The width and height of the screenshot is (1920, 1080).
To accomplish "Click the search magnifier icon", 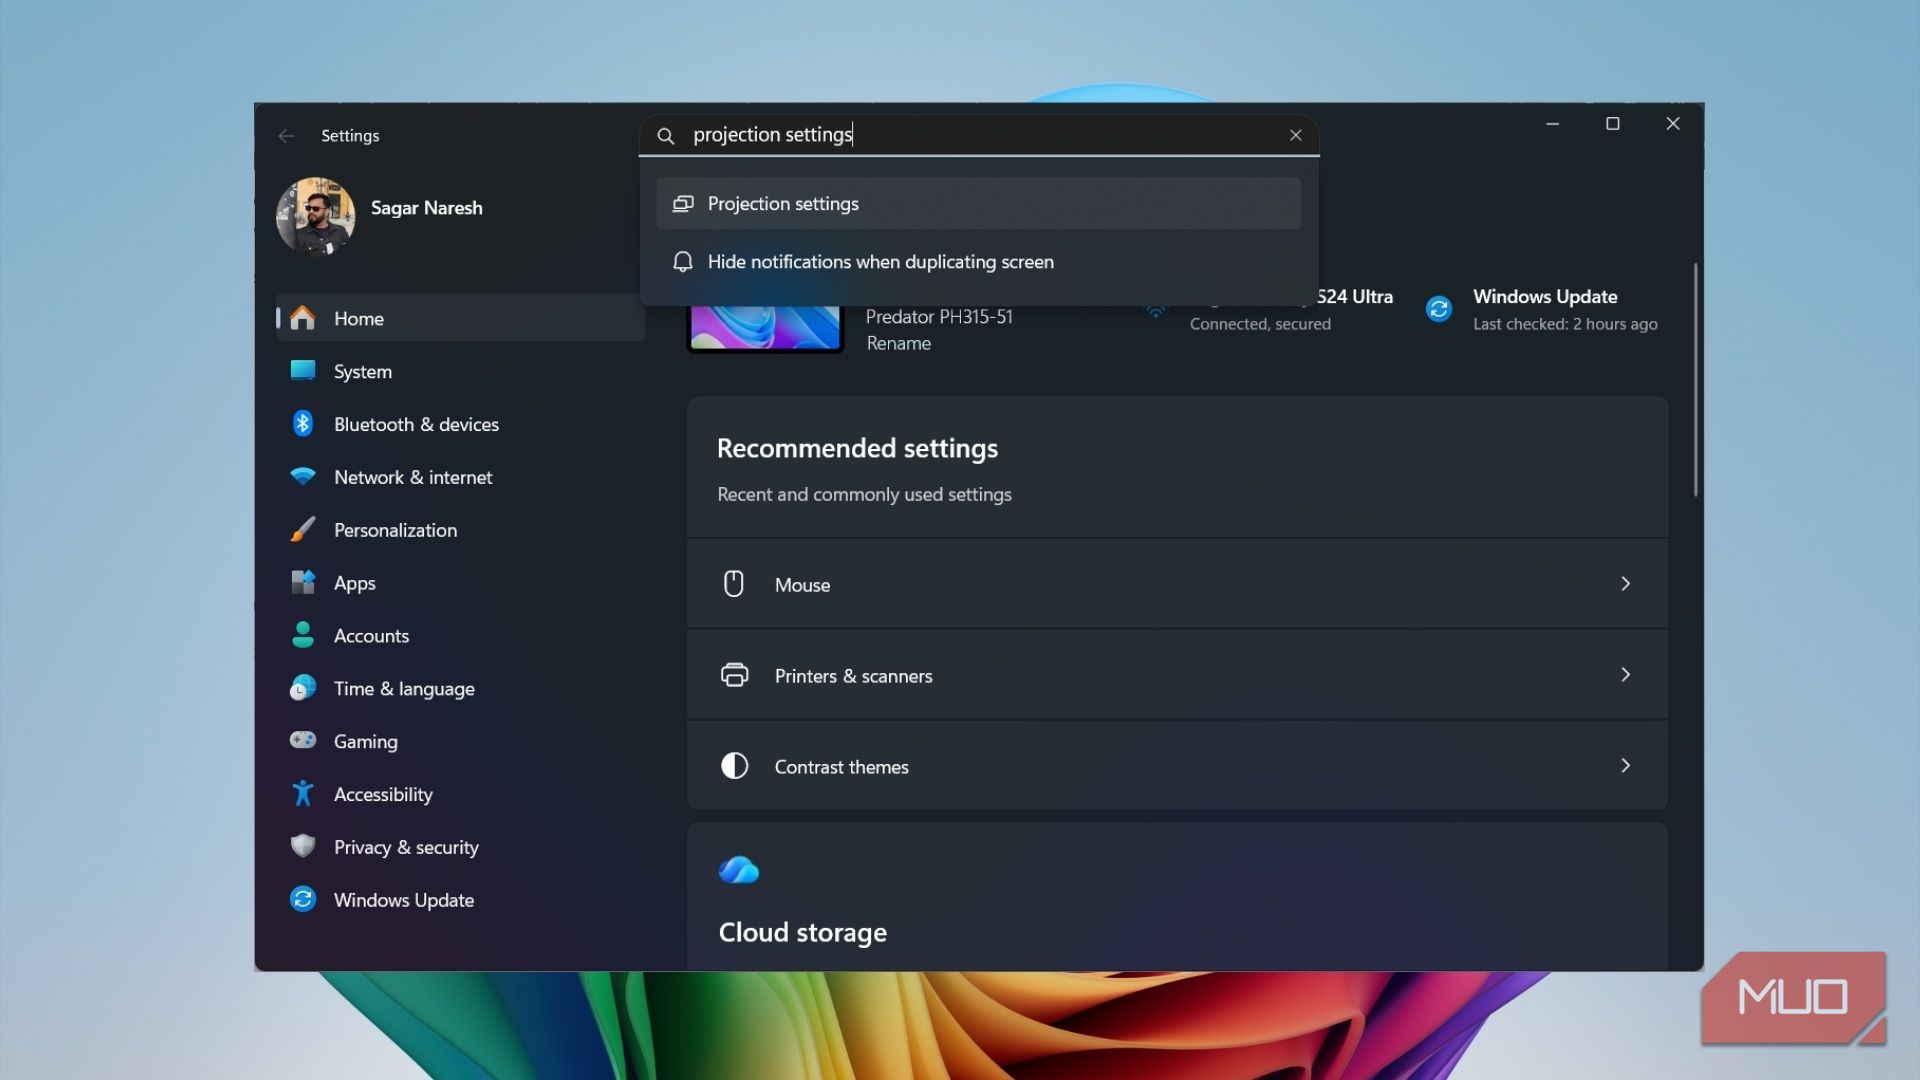I will click(x=665, y=135).
